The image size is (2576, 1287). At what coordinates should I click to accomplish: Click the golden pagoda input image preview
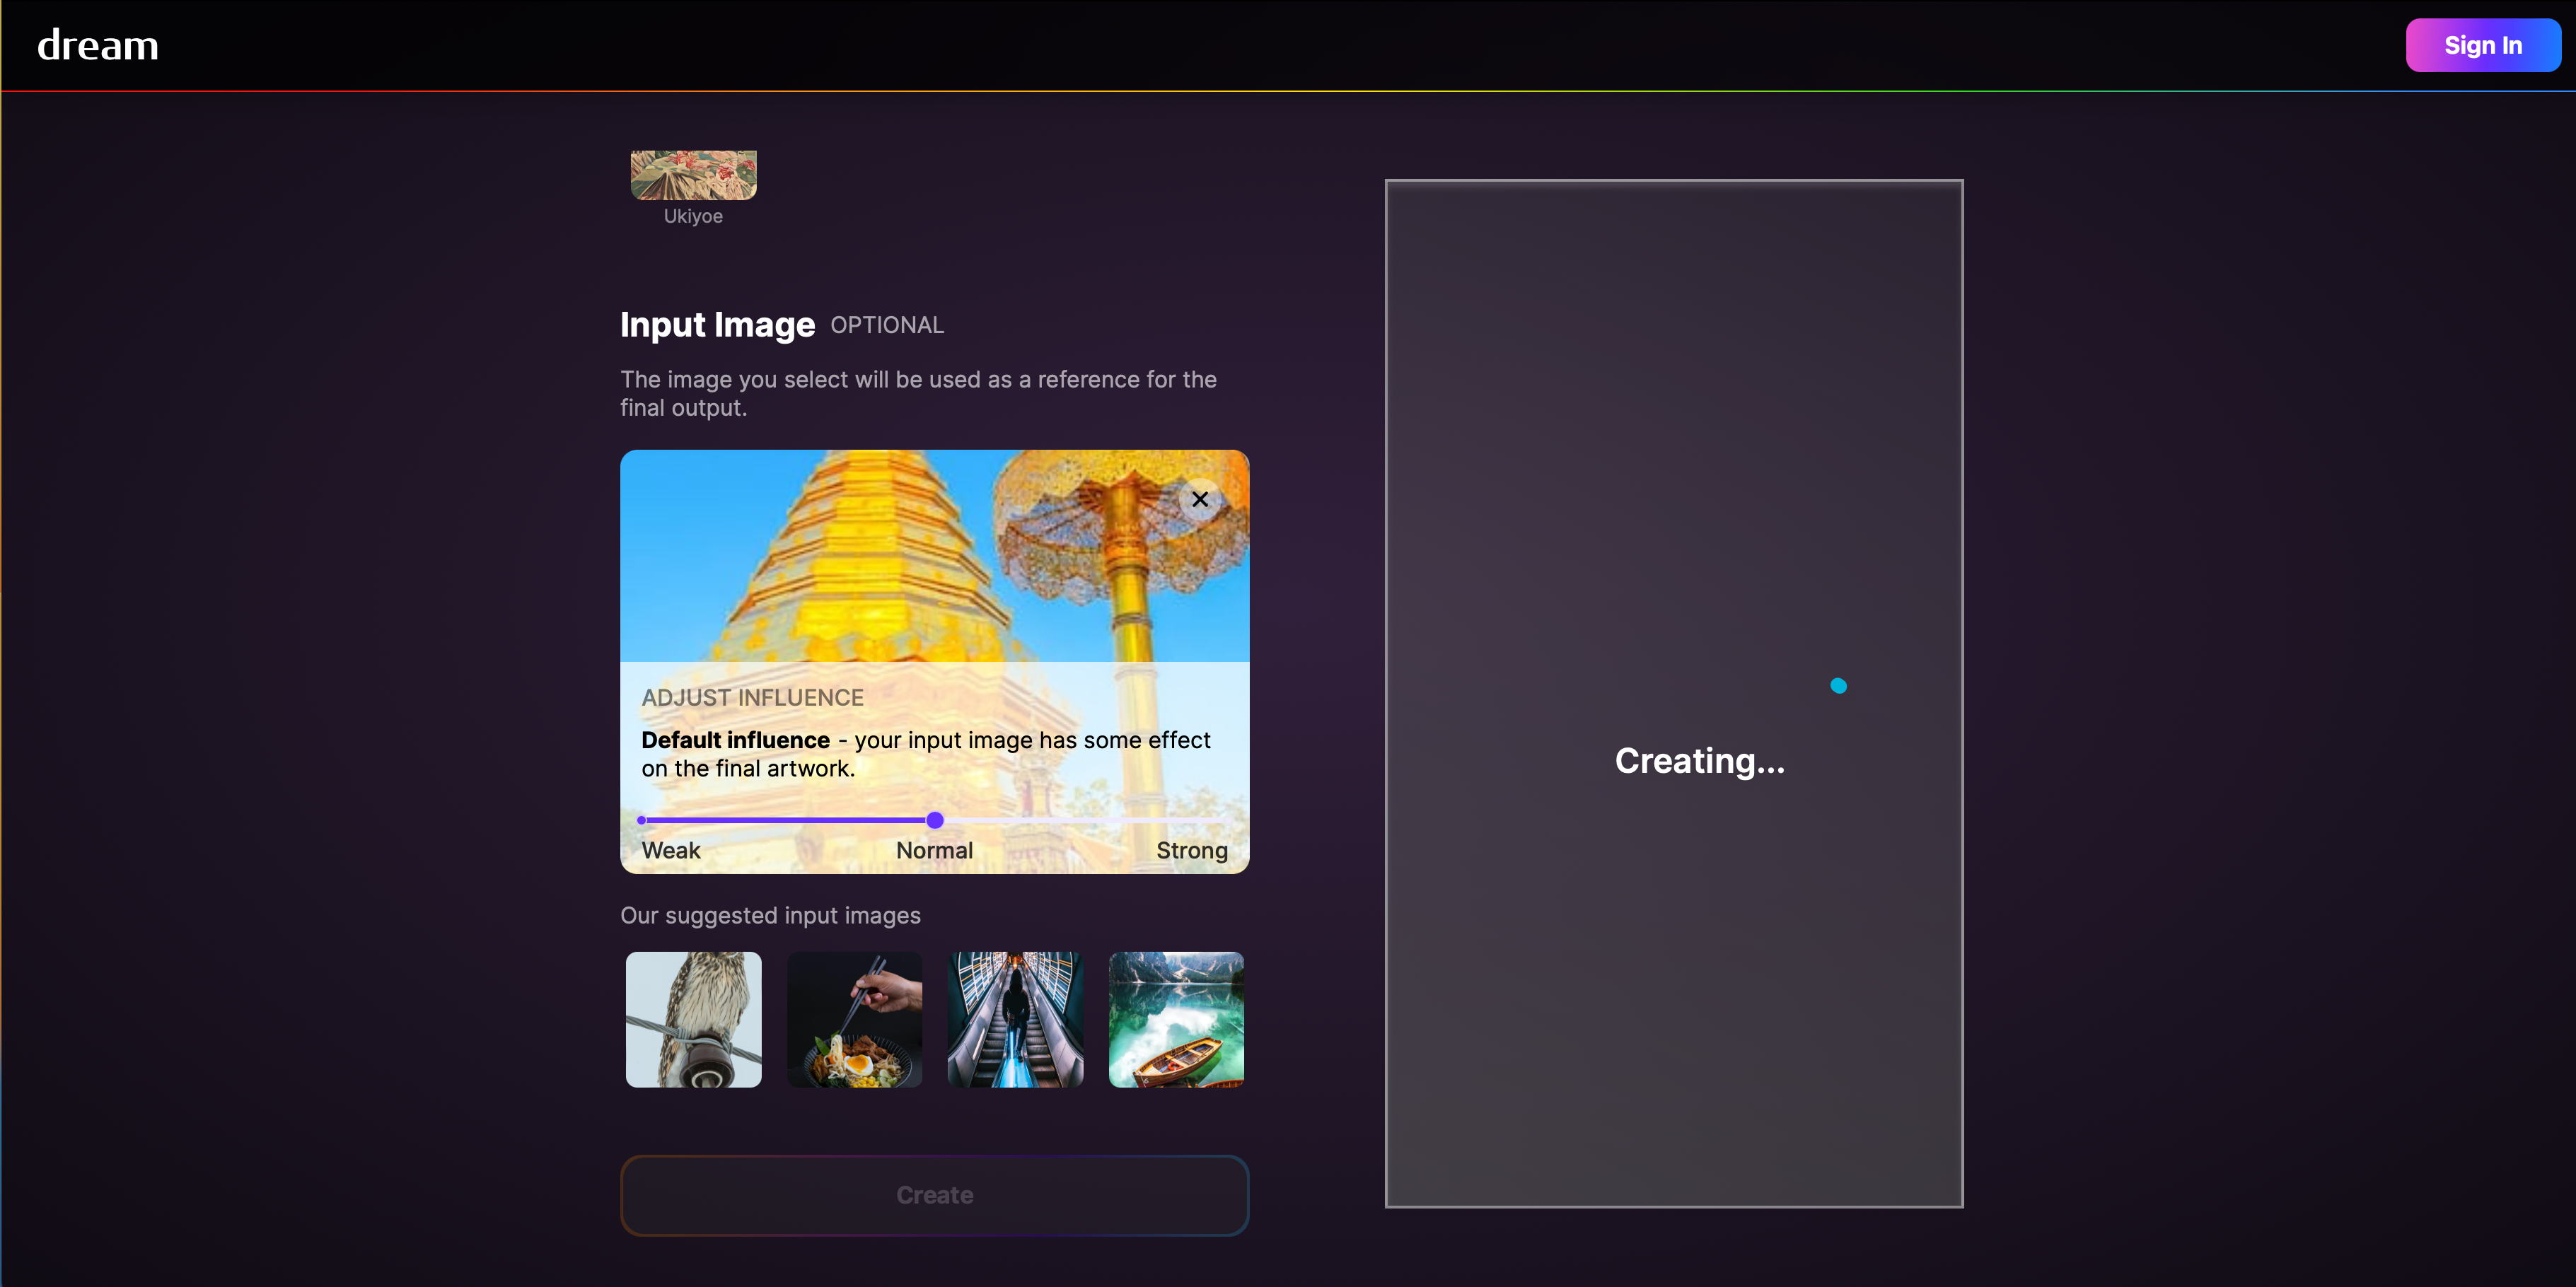coord(880,555)
